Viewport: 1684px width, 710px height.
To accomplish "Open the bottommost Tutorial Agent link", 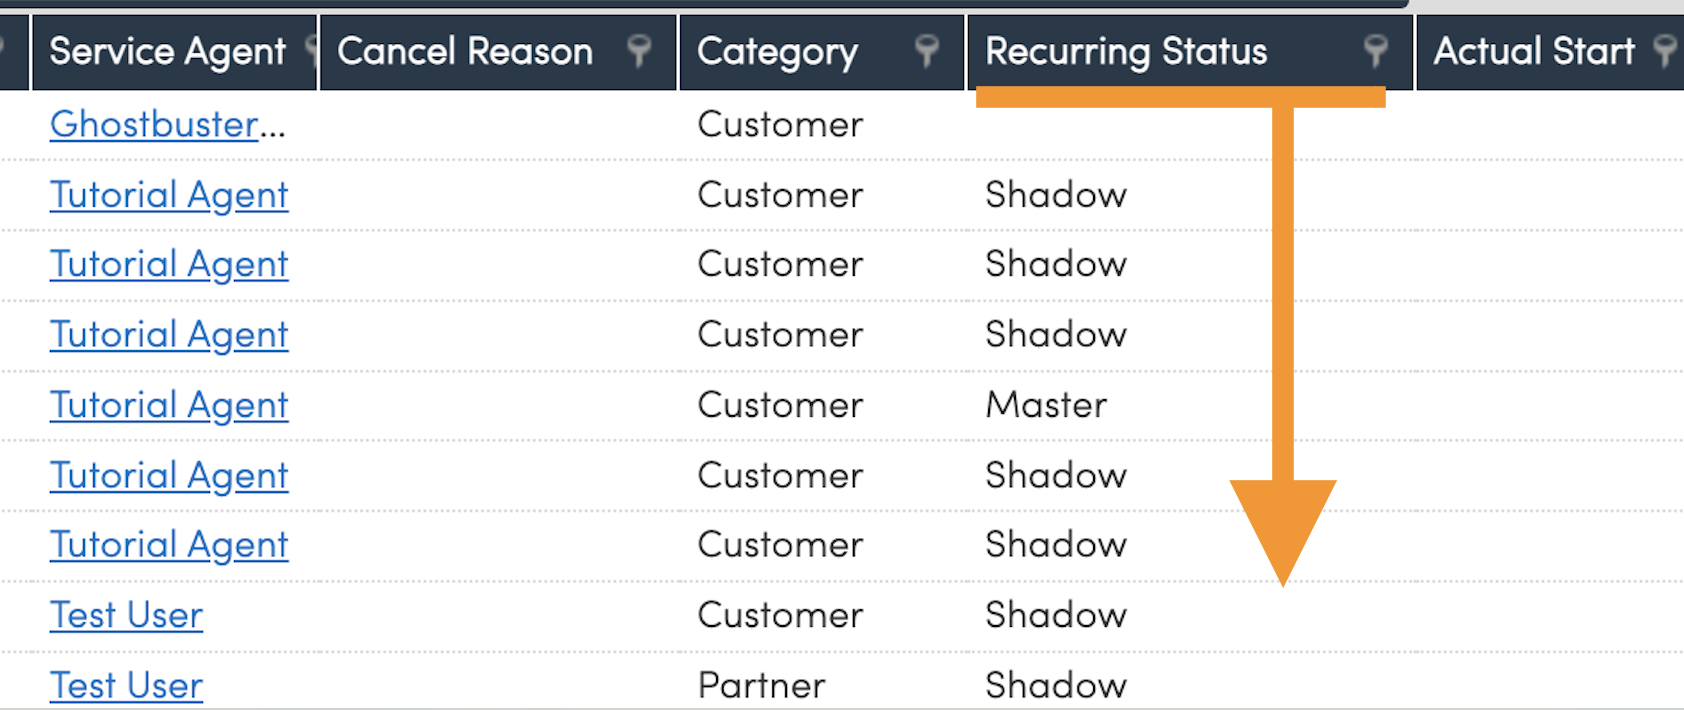I will 169,545.
